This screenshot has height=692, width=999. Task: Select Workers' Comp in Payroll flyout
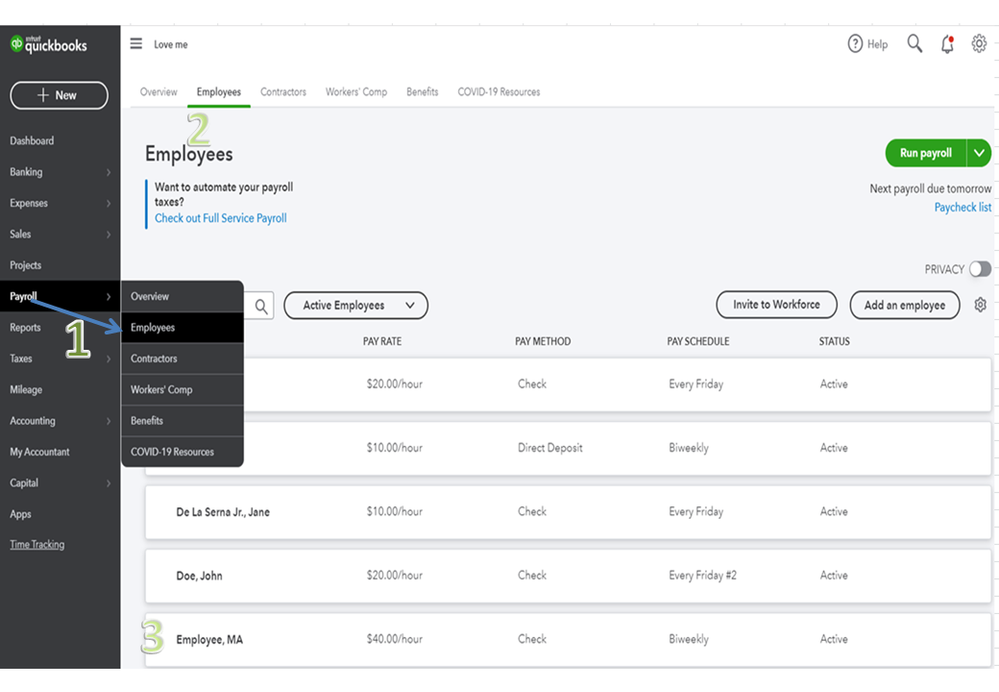(x=161, y=390)
